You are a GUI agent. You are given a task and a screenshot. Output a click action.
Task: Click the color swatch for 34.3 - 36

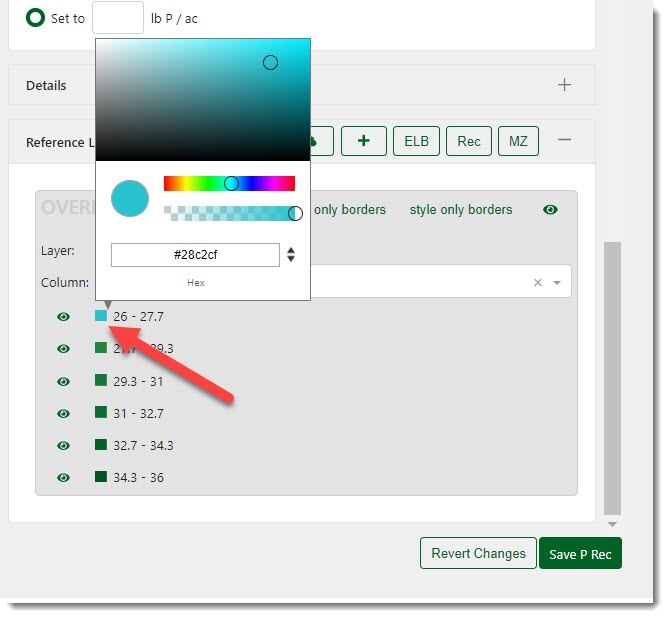tap(101, 477)
